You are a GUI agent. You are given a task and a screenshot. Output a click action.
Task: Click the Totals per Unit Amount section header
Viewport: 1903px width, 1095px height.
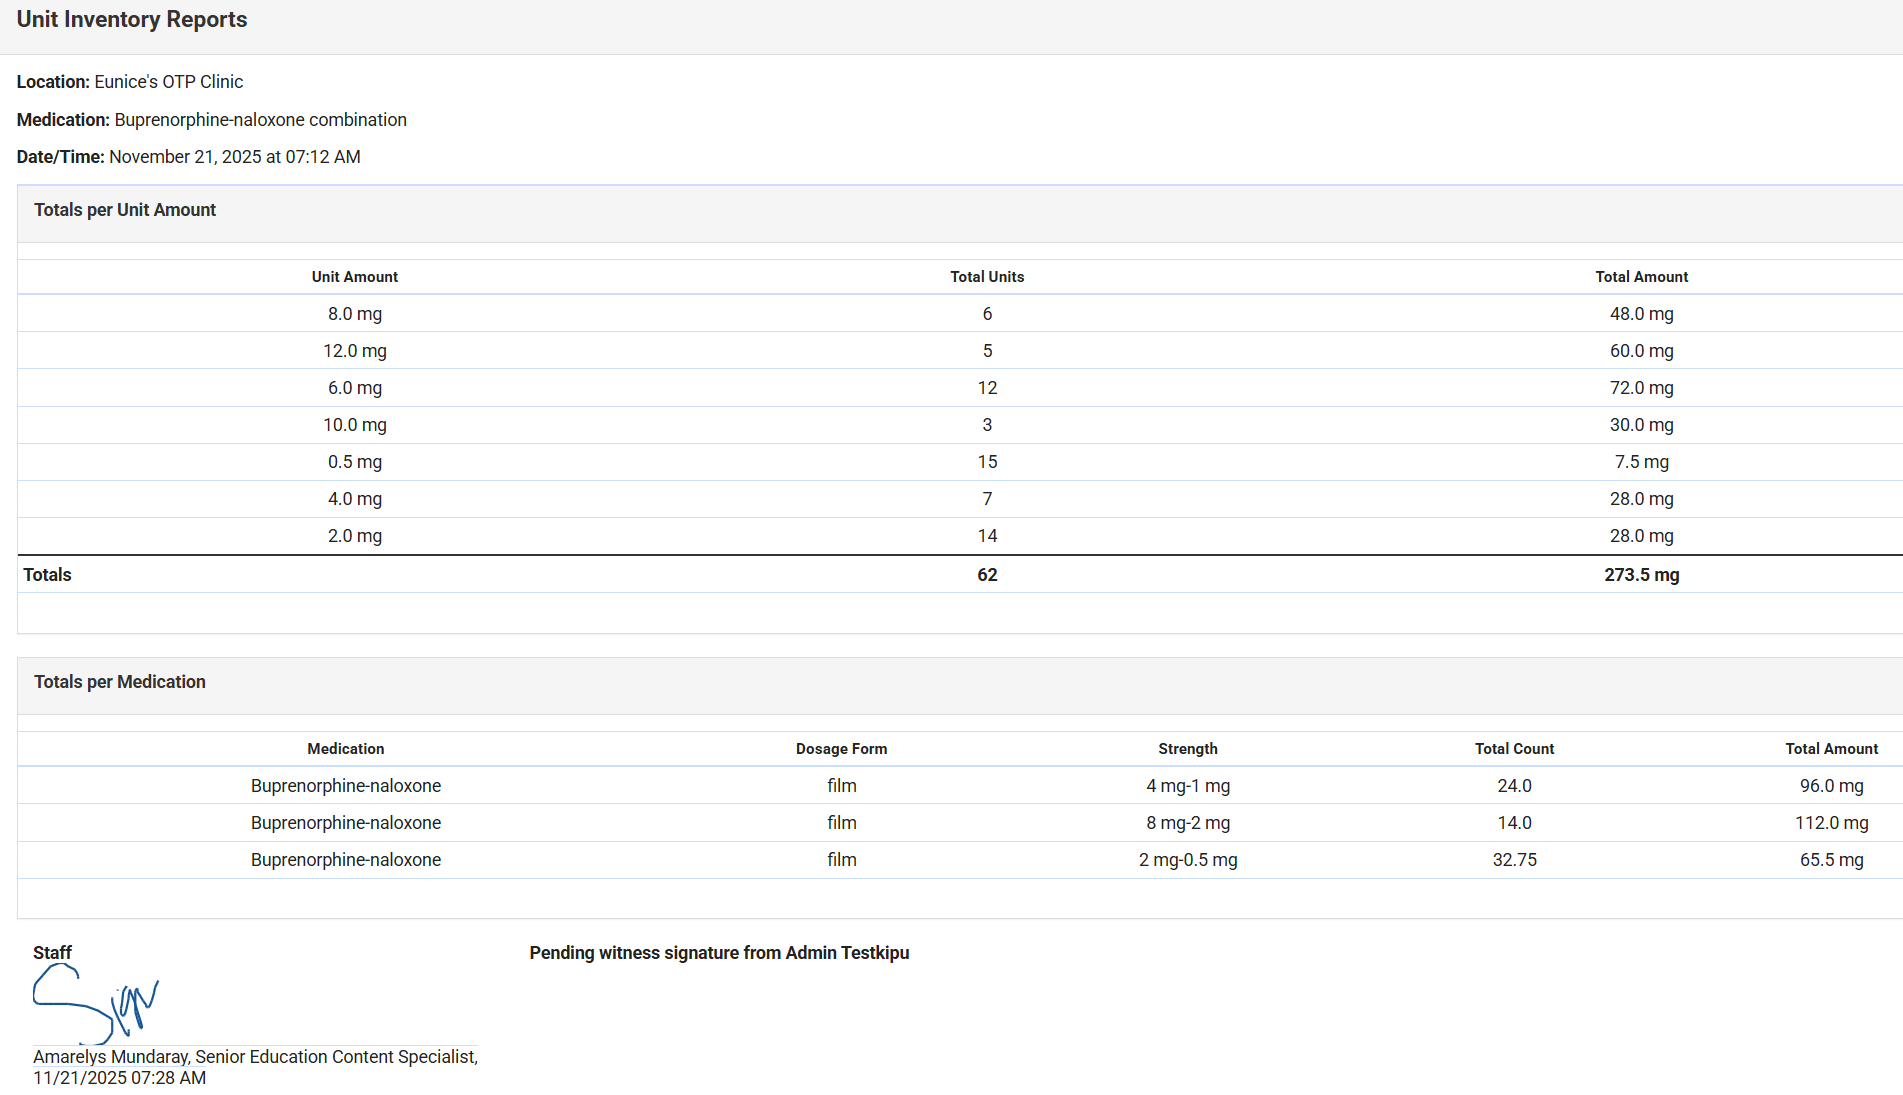tap(125, 210)
